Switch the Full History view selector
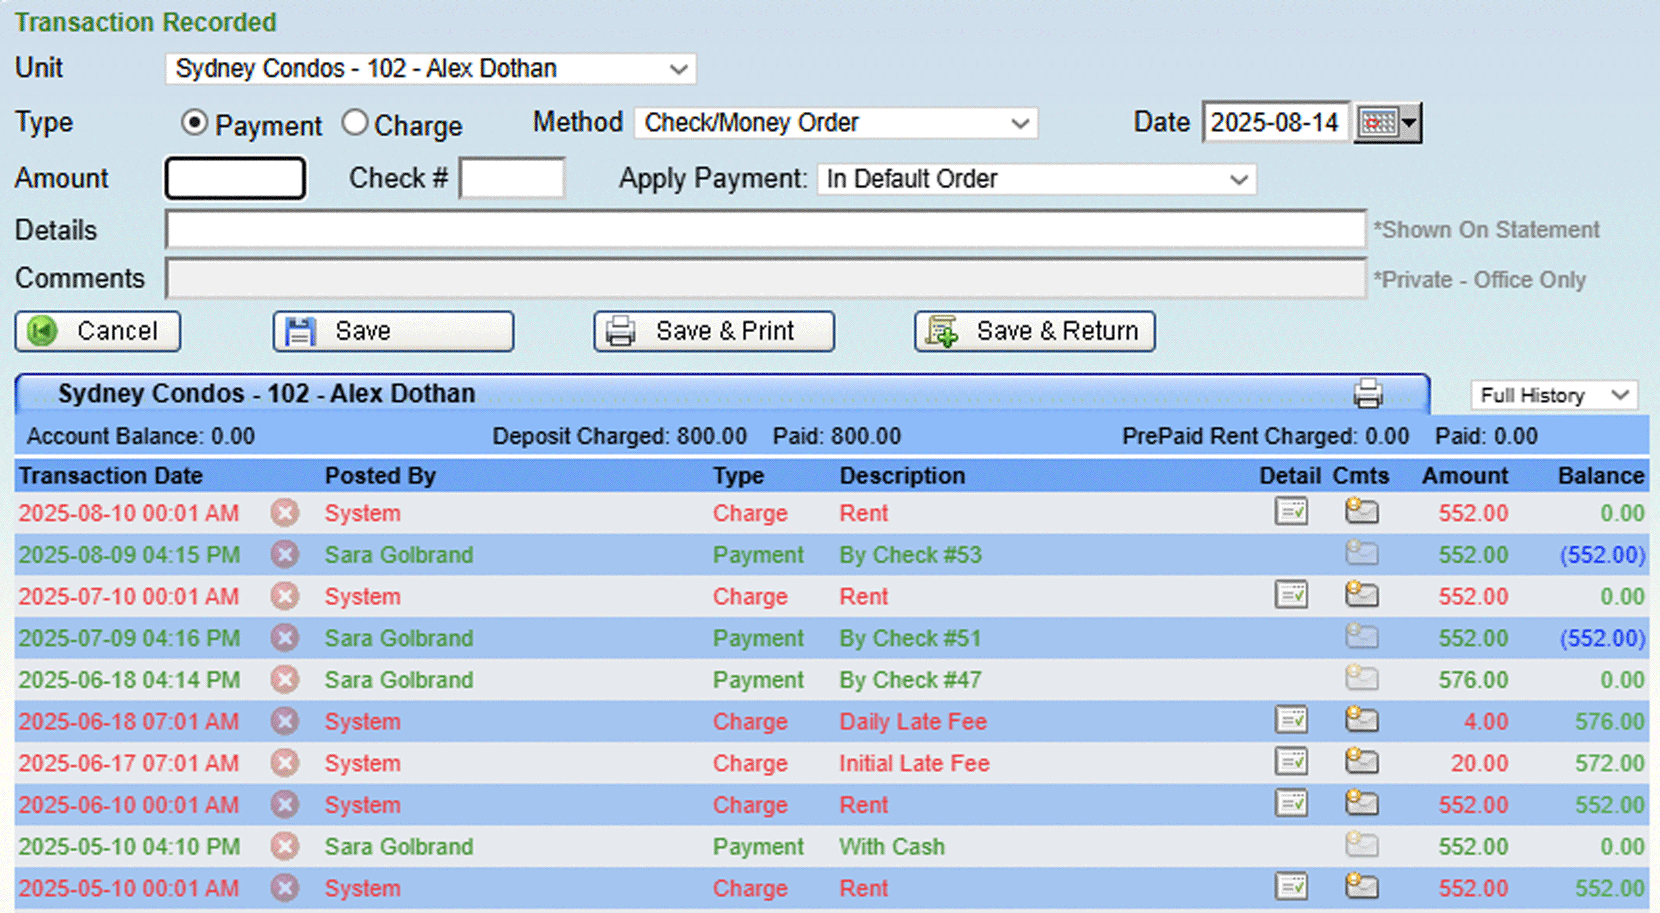Viewport: 1660px width, 913px height. point(1553,394)
